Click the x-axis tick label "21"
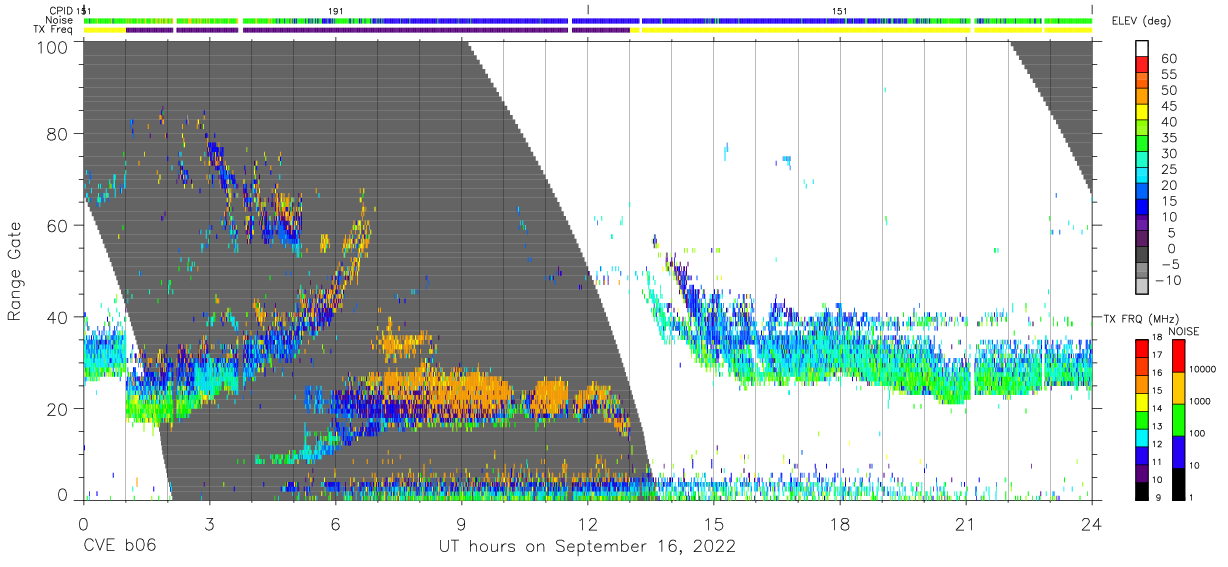The height and width of the screenshot is (567, 1228). point(966,523)
